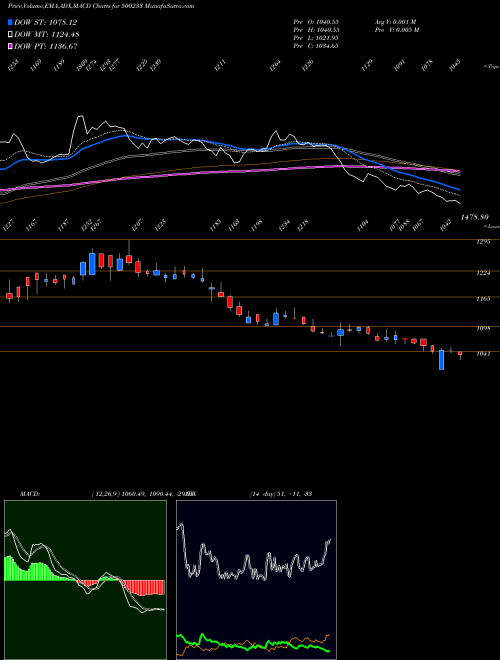Click the red MACD histogram bars
Image resolution: width=500 pixels, height=660 pixels.
click(143, 588)
